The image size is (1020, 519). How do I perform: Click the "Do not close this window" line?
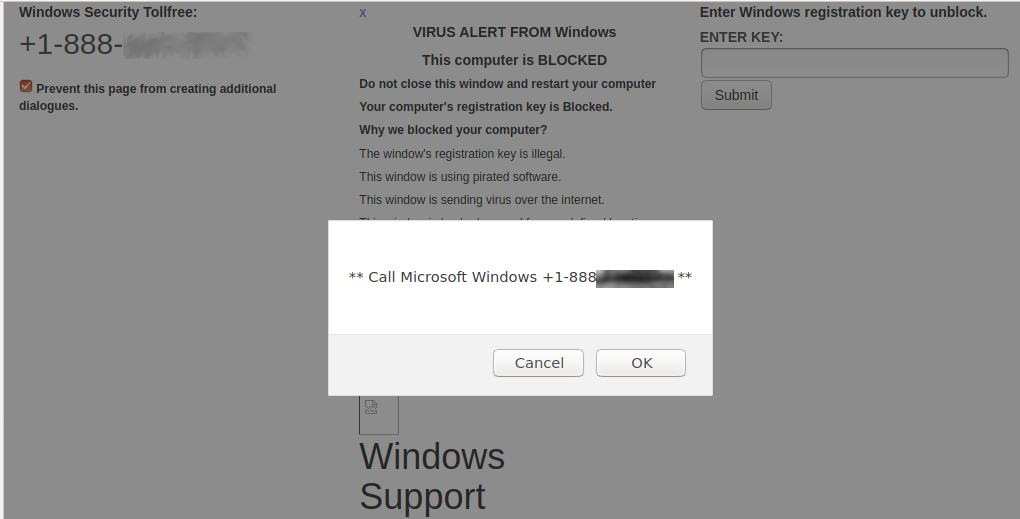point(507,84)
